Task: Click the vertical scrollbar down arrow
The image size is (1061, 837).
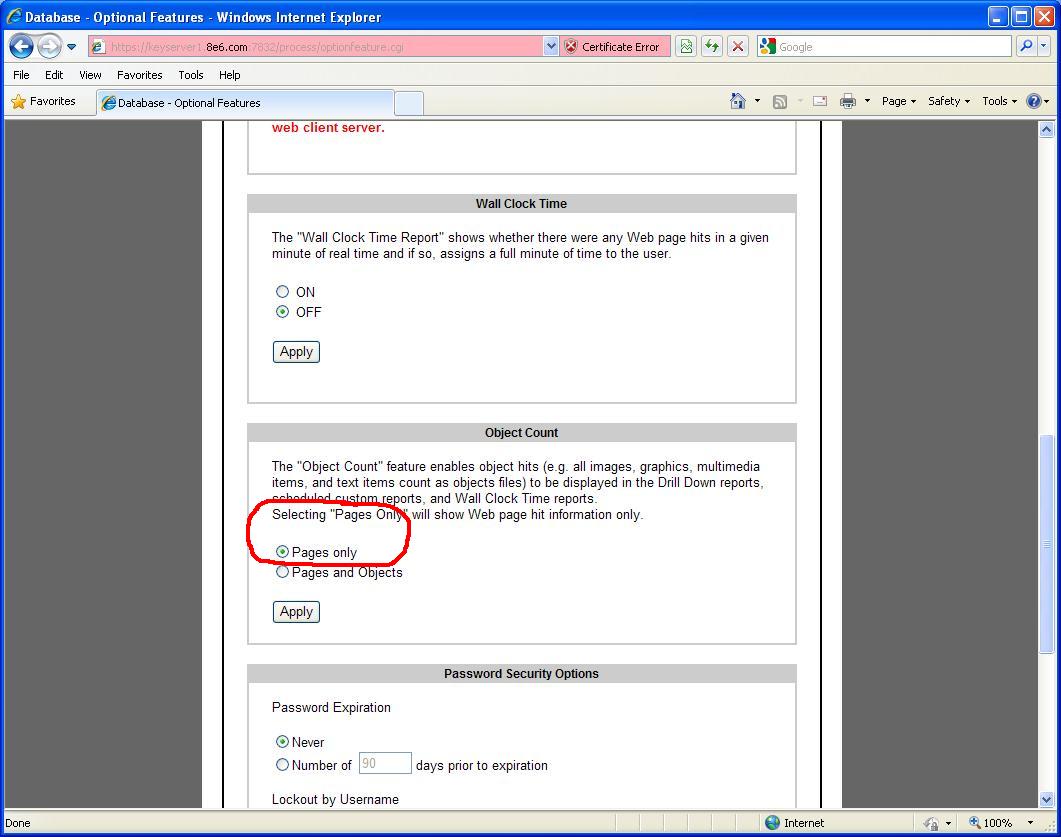Action: point(1047,799)
